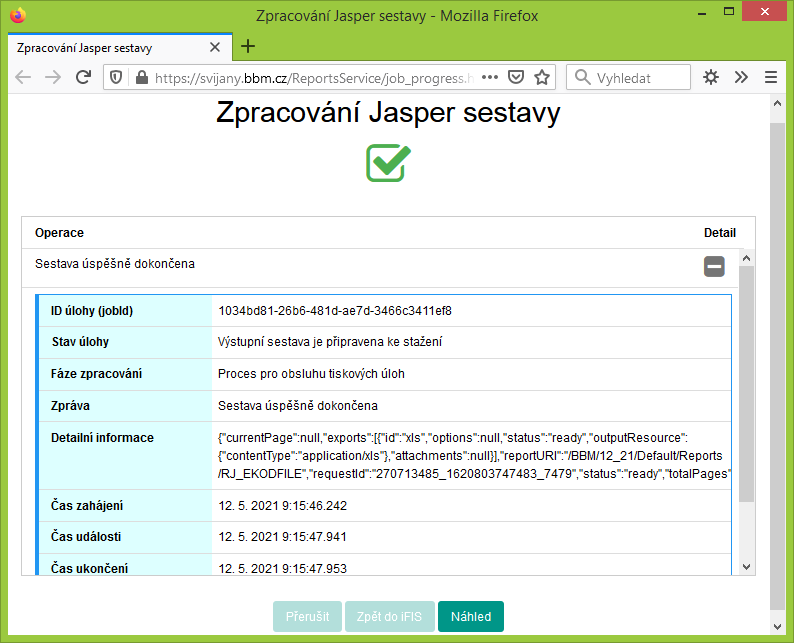
Task: Click the green checkmark status icon
Action: tap(388, 163)
